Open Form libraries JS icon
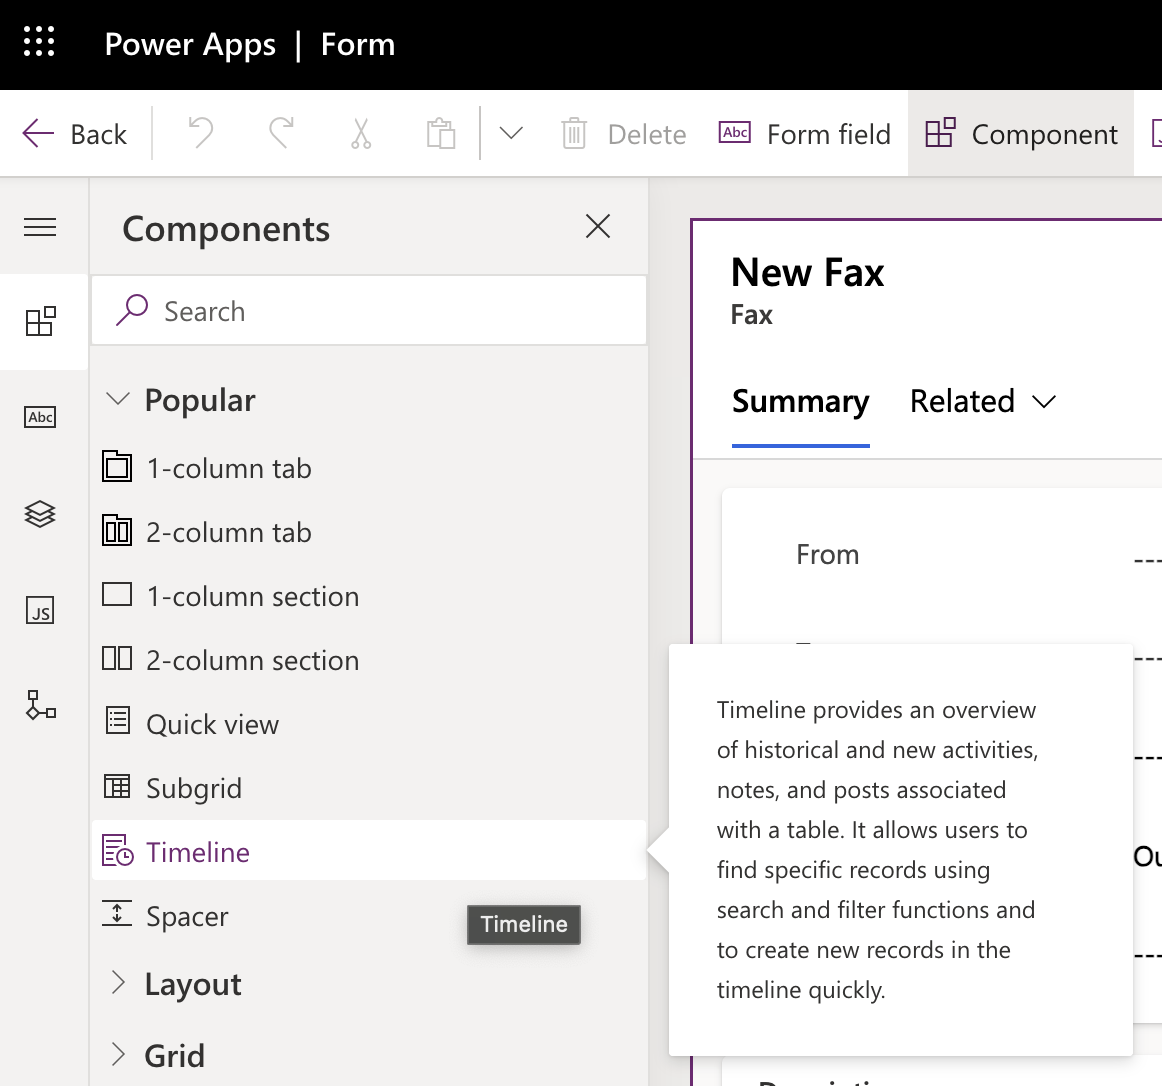The width and height of the screenshot is (1162, 1086). tap(40, 610)
